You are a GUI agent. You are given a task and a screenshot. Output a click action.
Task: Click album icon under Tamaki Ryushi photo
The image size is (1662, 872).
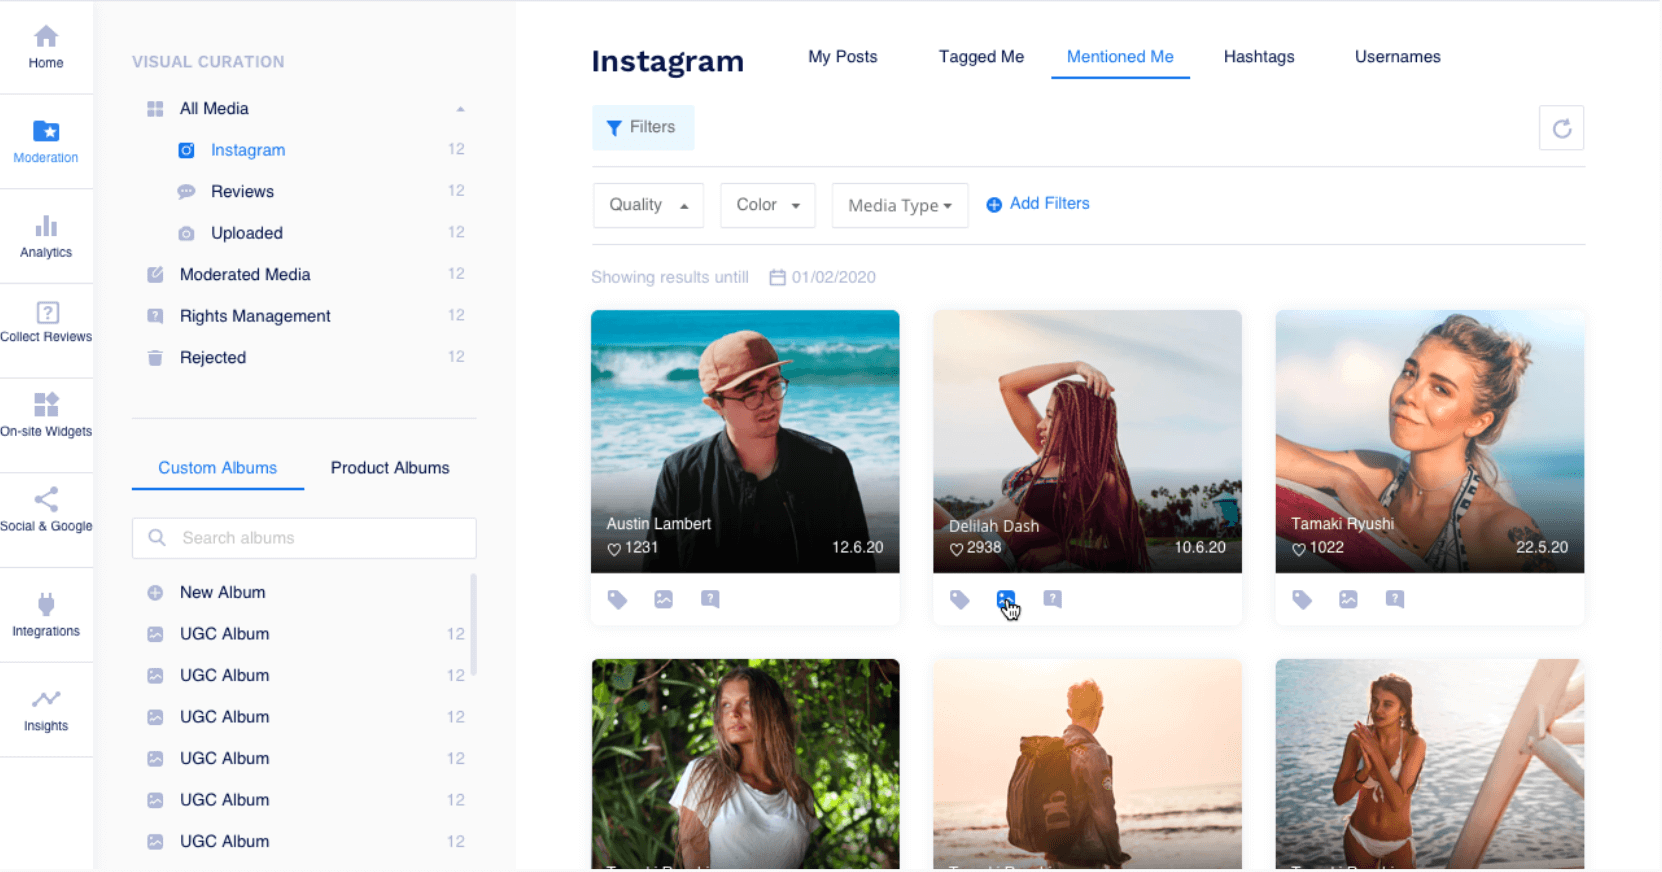1348,599
